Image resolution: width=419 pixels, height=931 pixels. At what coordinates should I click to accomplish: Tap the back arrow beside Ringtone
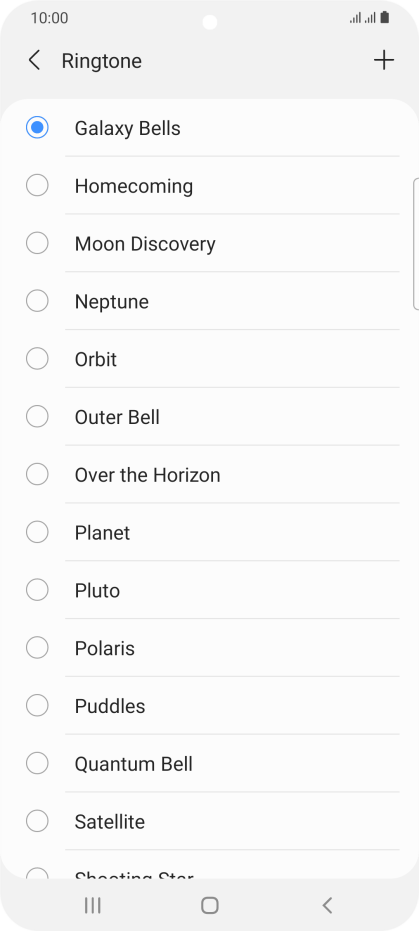tap(34, 61)
